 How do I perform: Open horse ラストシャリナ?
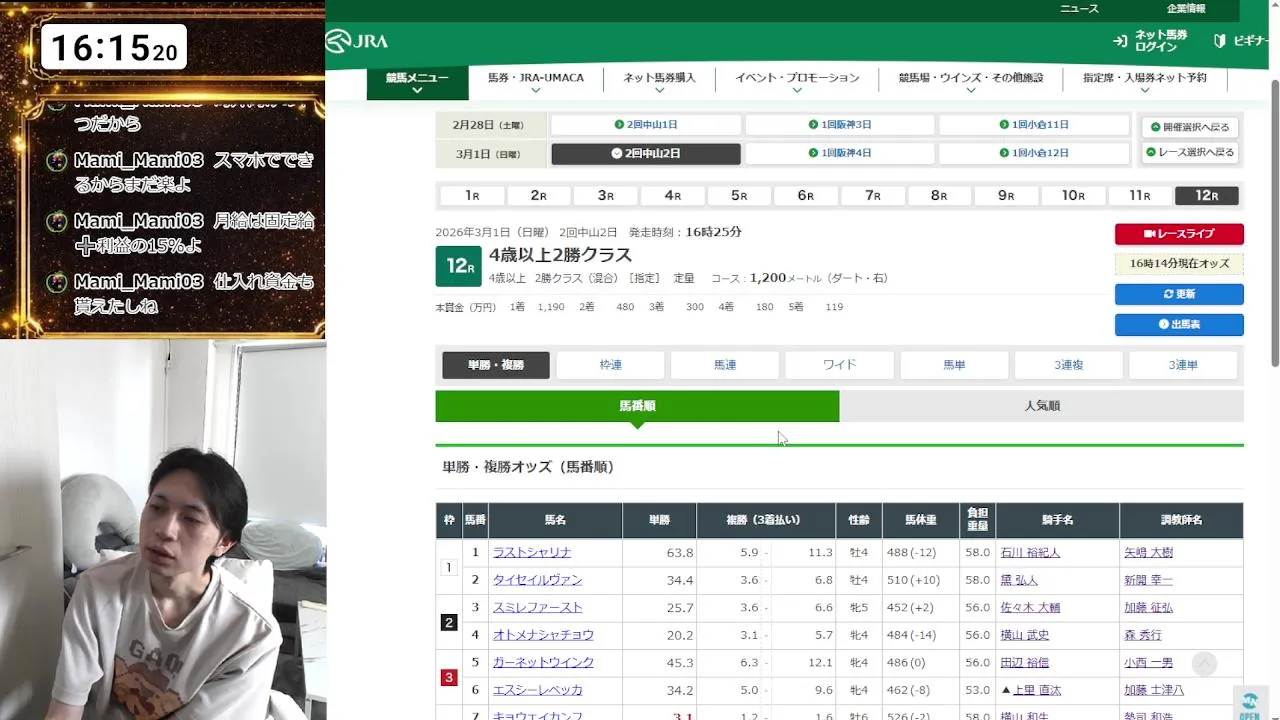(532, 552)
